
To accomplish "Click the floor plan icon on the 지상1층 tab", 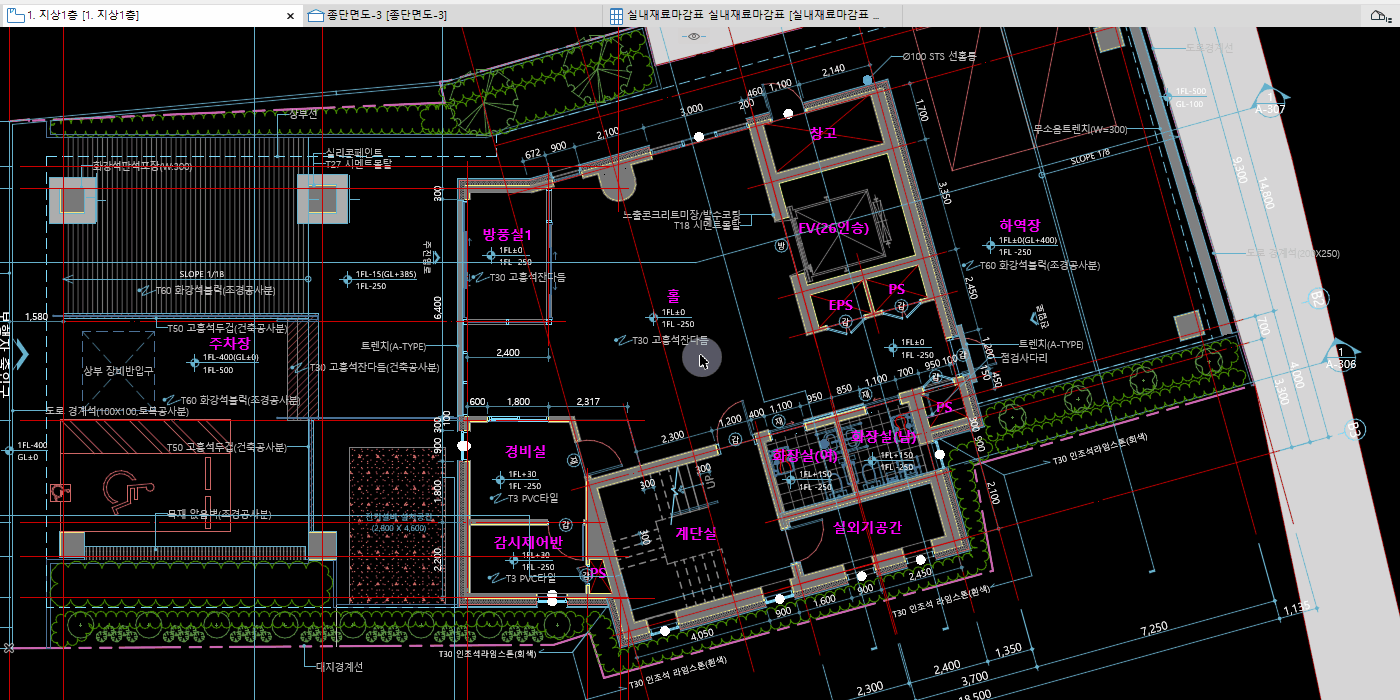I will (x=14, y=16).
